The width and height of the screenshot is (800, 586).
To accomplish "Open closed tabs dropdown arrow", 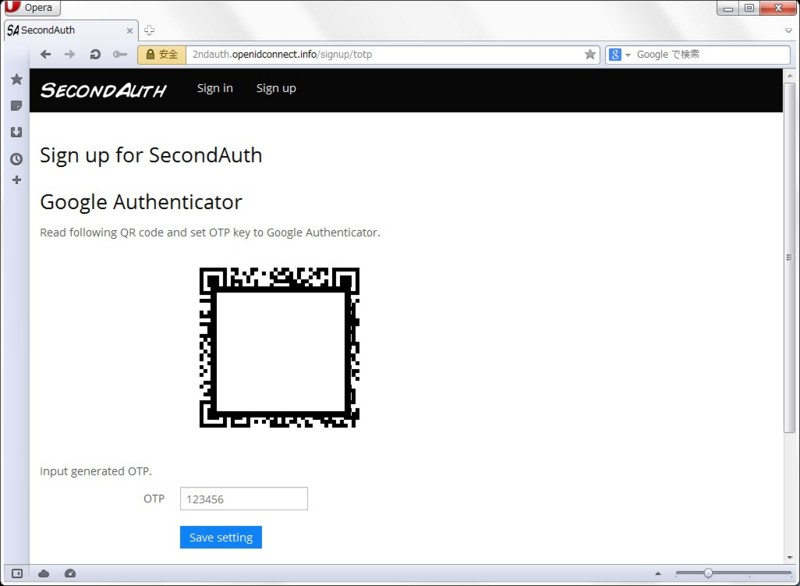I will click(788, 31).
